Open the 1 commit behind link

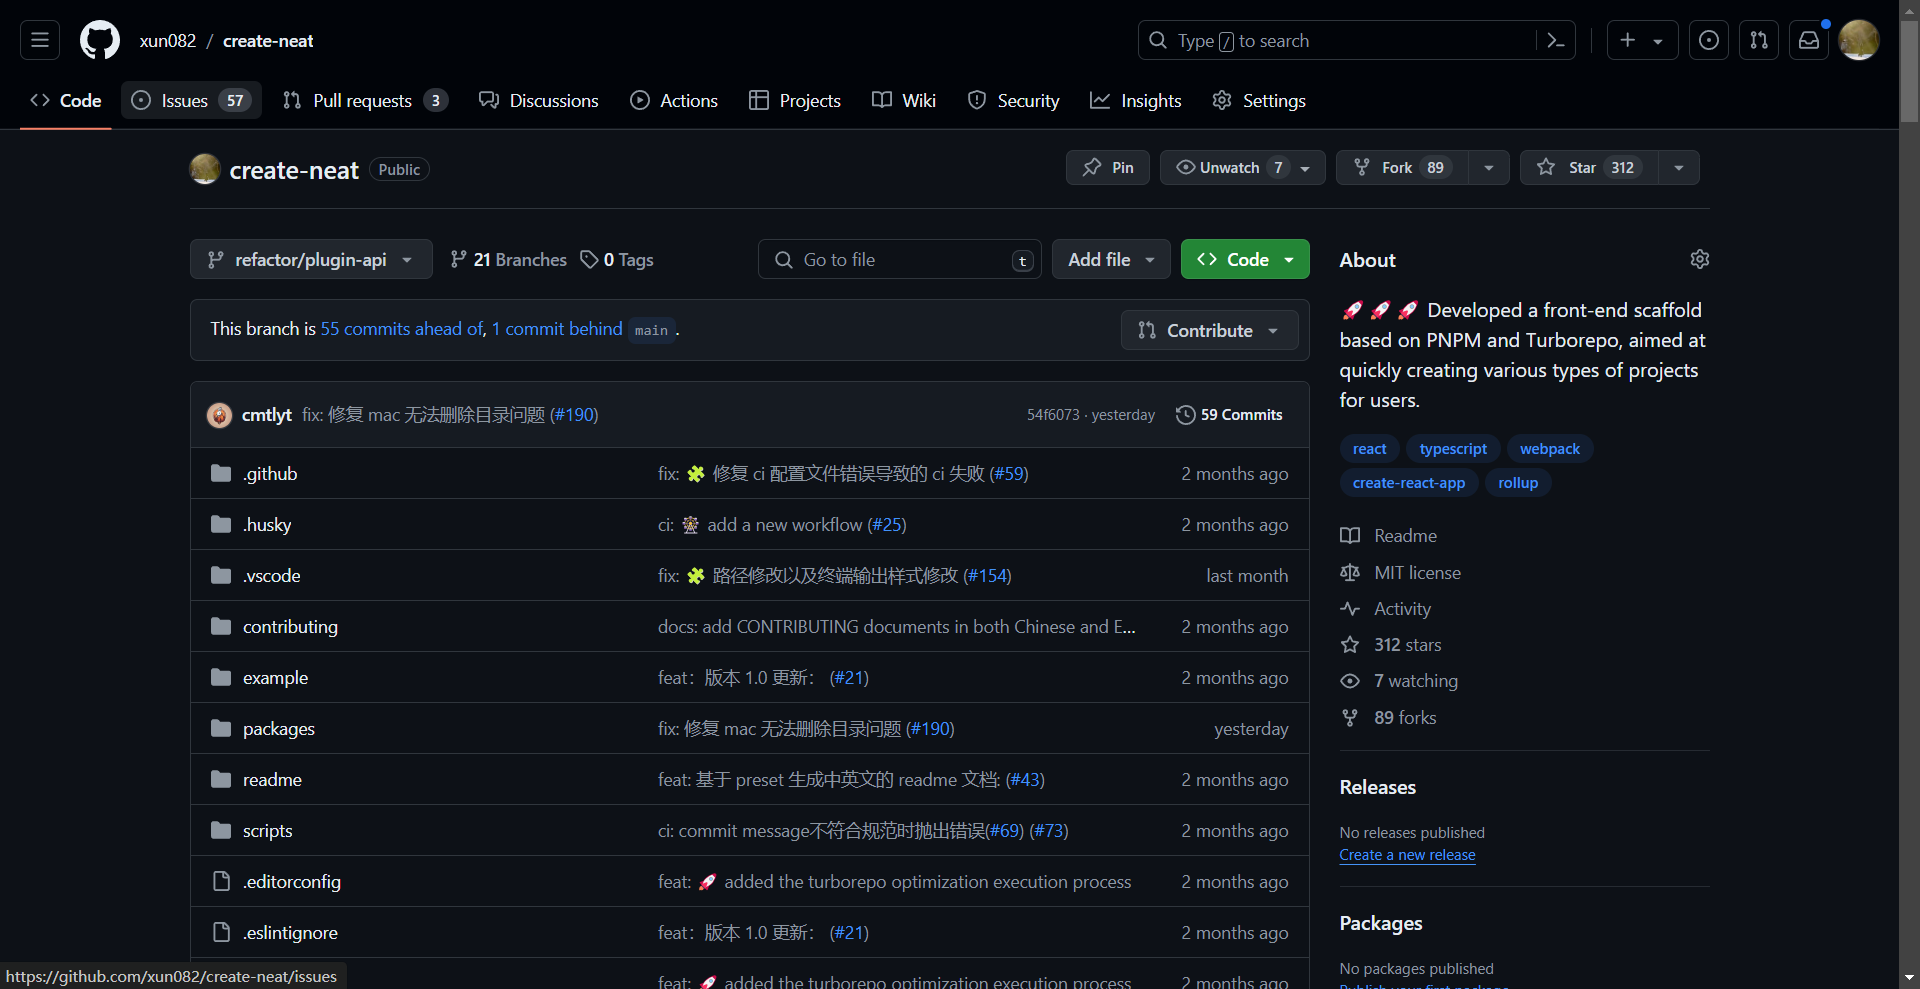(x=557, y=329)
